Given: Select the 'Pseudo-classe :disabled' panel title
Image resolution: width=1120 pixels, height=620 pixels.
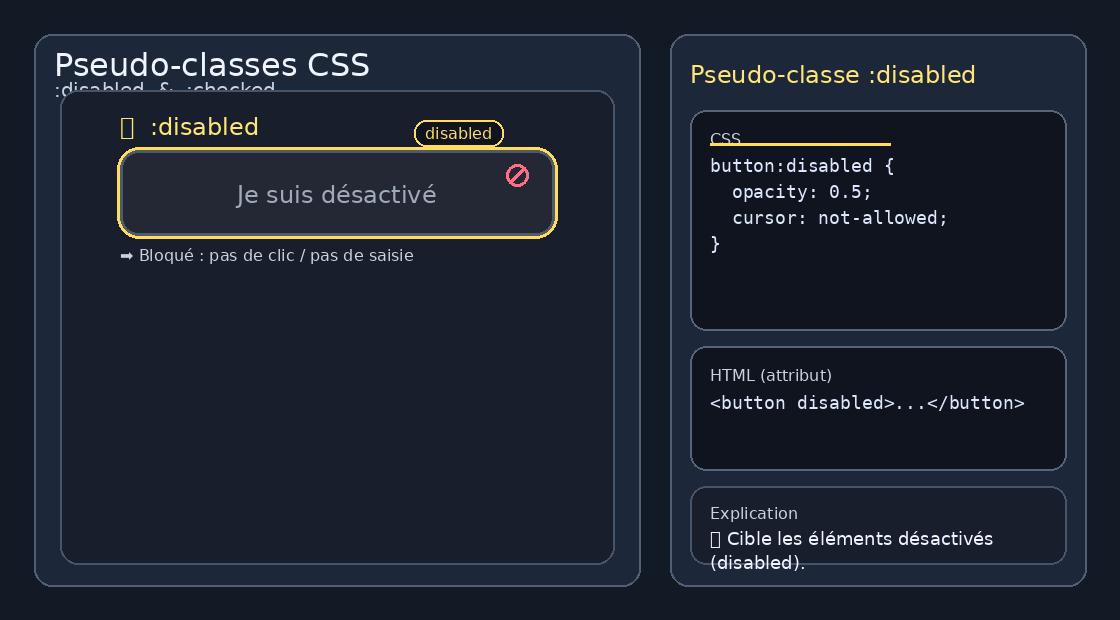Looking at the screenshot, I should tap(833, 74).
